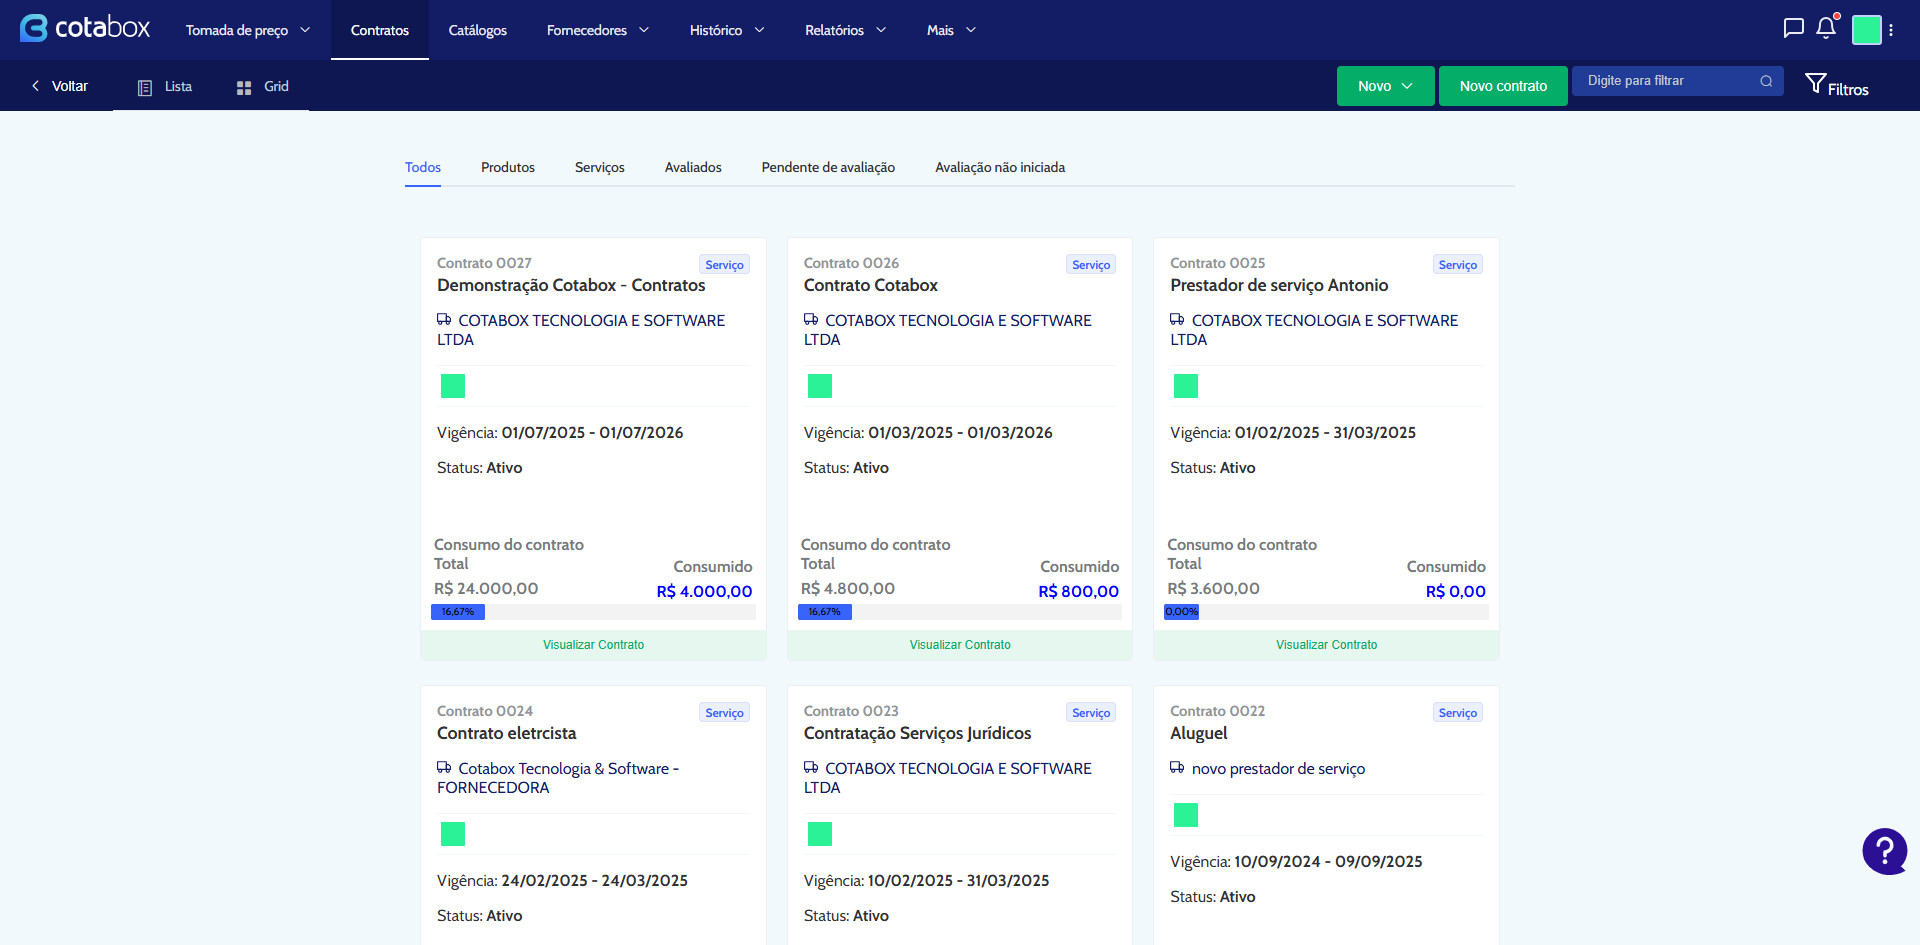Click consumed value R$ 4.000,00
The image size is (1920, 945).
(704, 591)
